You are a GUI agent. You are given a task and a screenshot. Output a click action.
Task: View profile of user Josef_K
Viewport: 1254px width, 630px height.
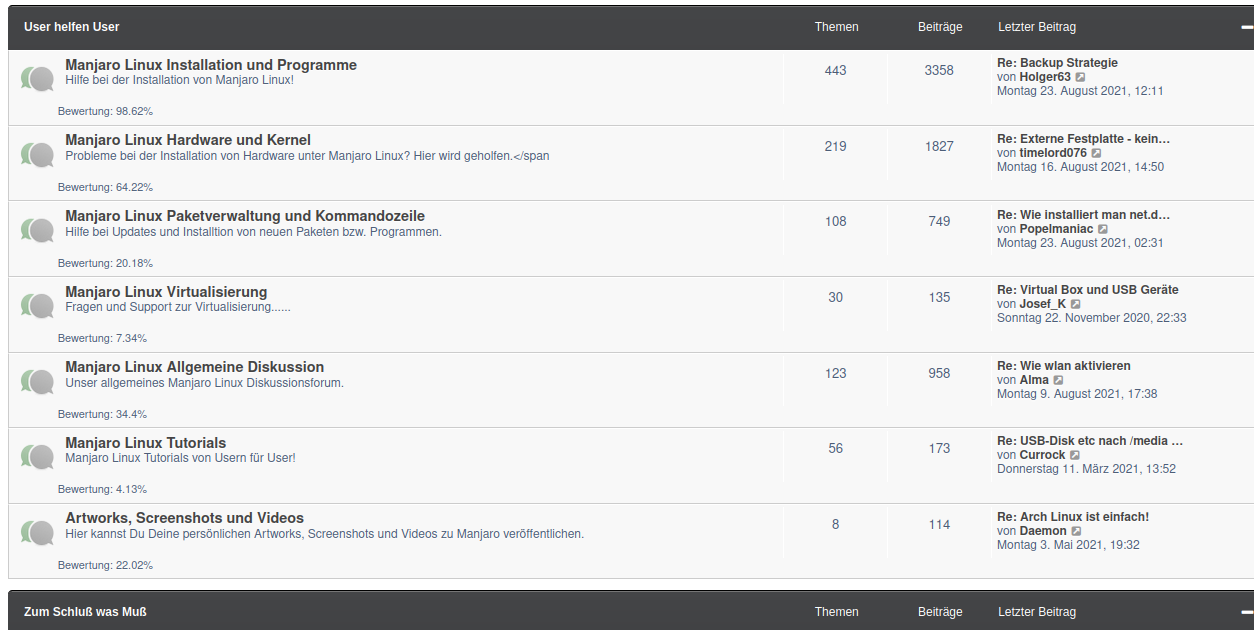coord(1043,304)
